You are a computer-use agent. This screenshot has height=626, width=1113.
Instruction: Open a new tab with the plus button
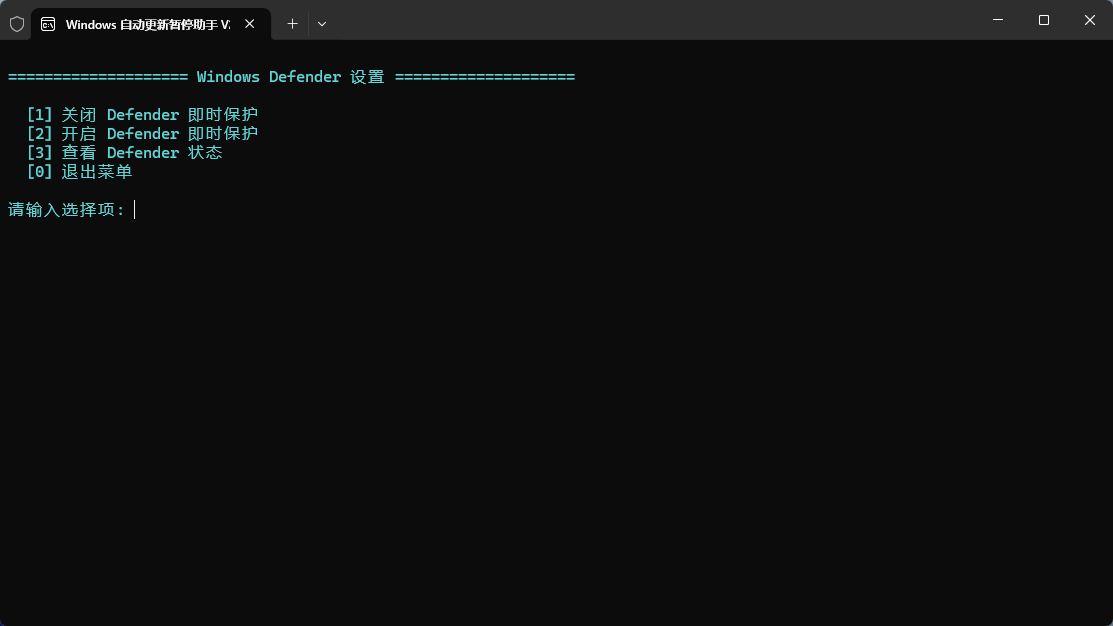pos(292,24)
